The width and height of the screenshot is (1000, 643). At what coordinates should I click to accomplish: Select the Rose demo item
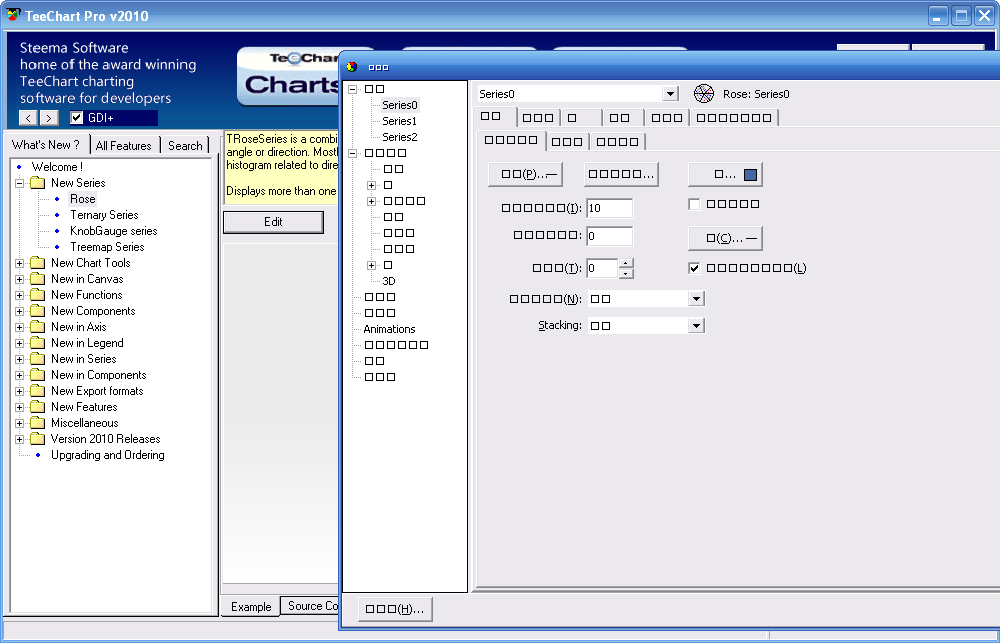82,199
